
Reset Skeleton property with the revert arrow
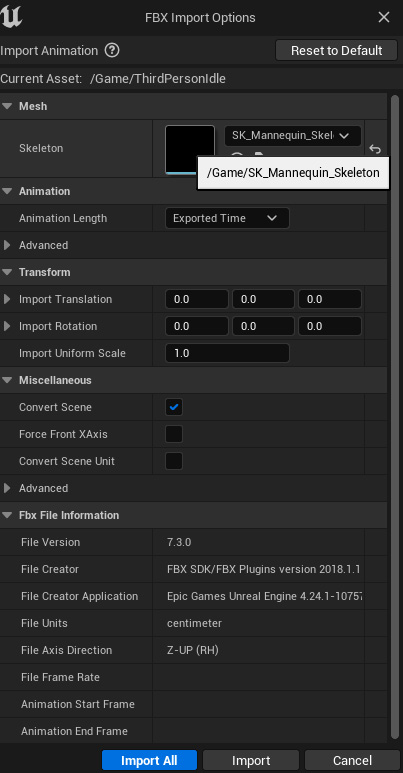tap(375, 148)
